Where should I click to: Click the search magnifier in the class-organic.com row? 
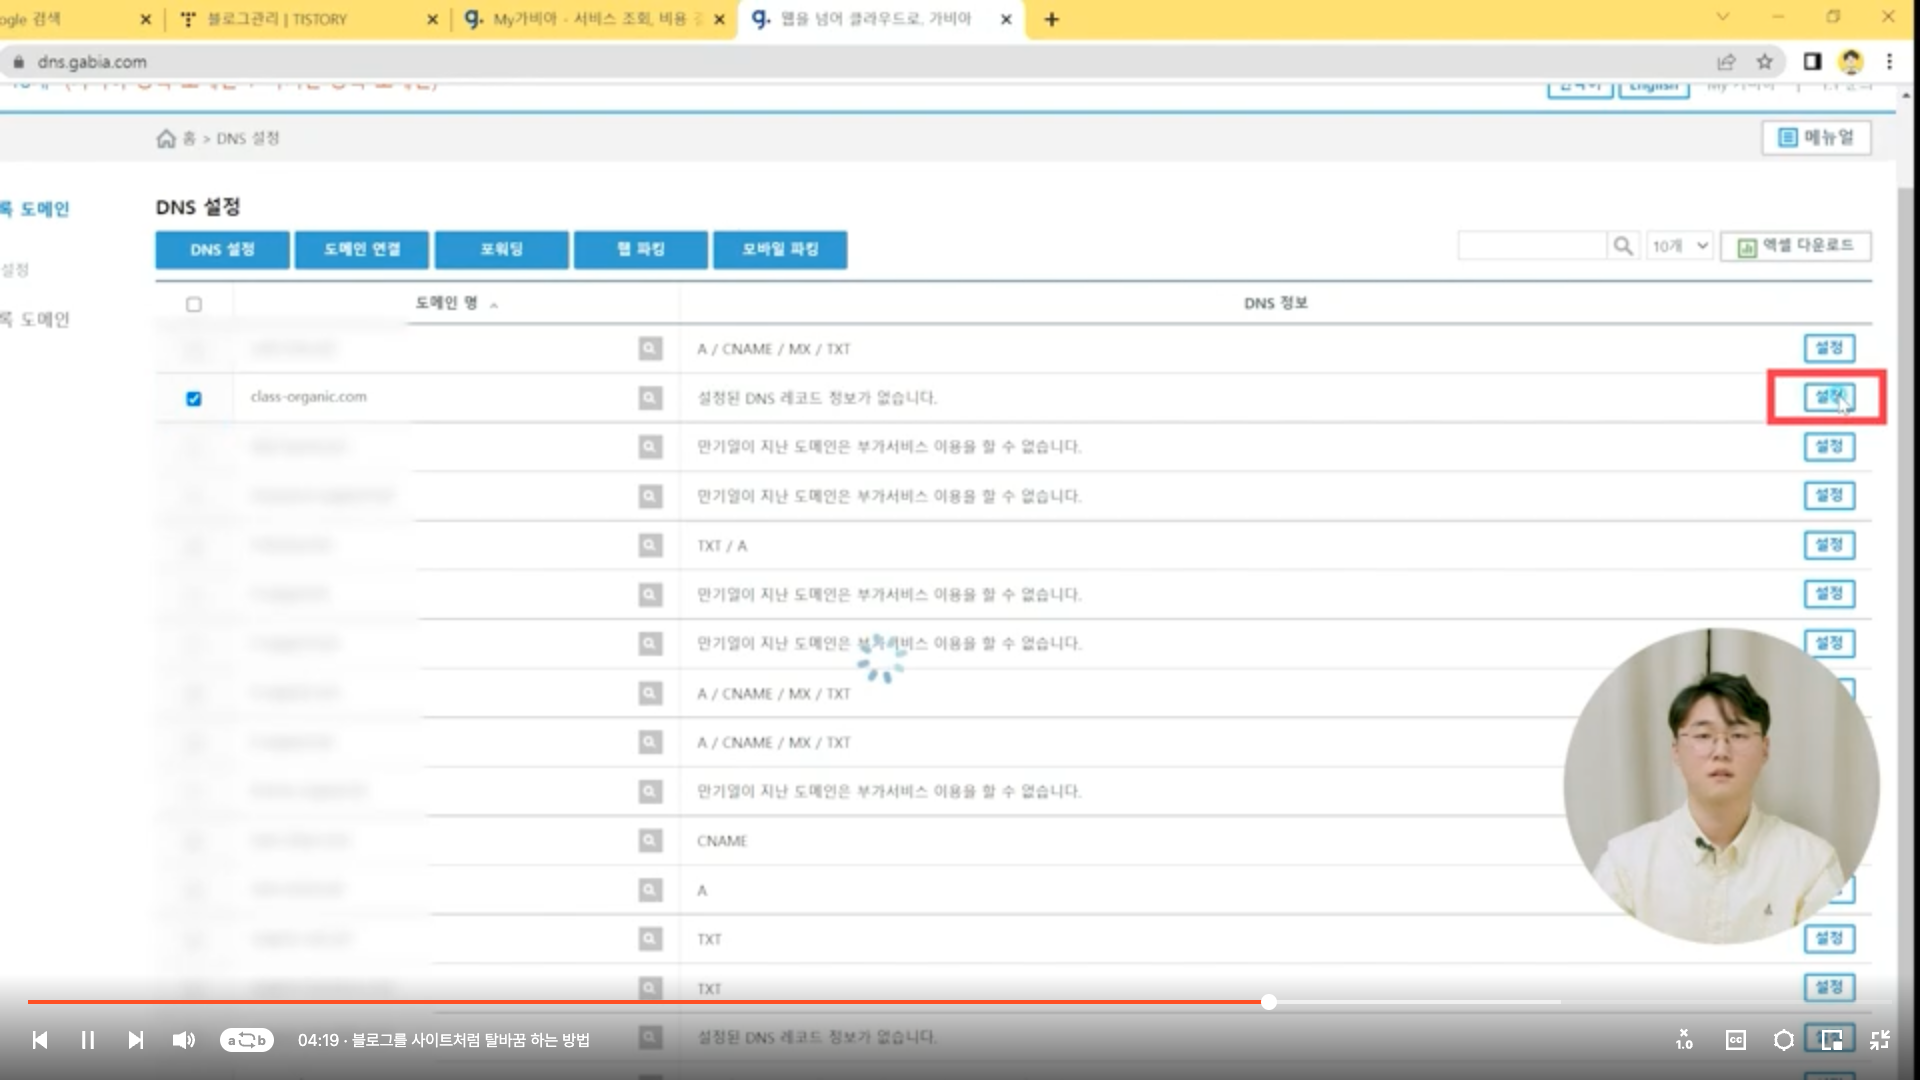point(650,398)
